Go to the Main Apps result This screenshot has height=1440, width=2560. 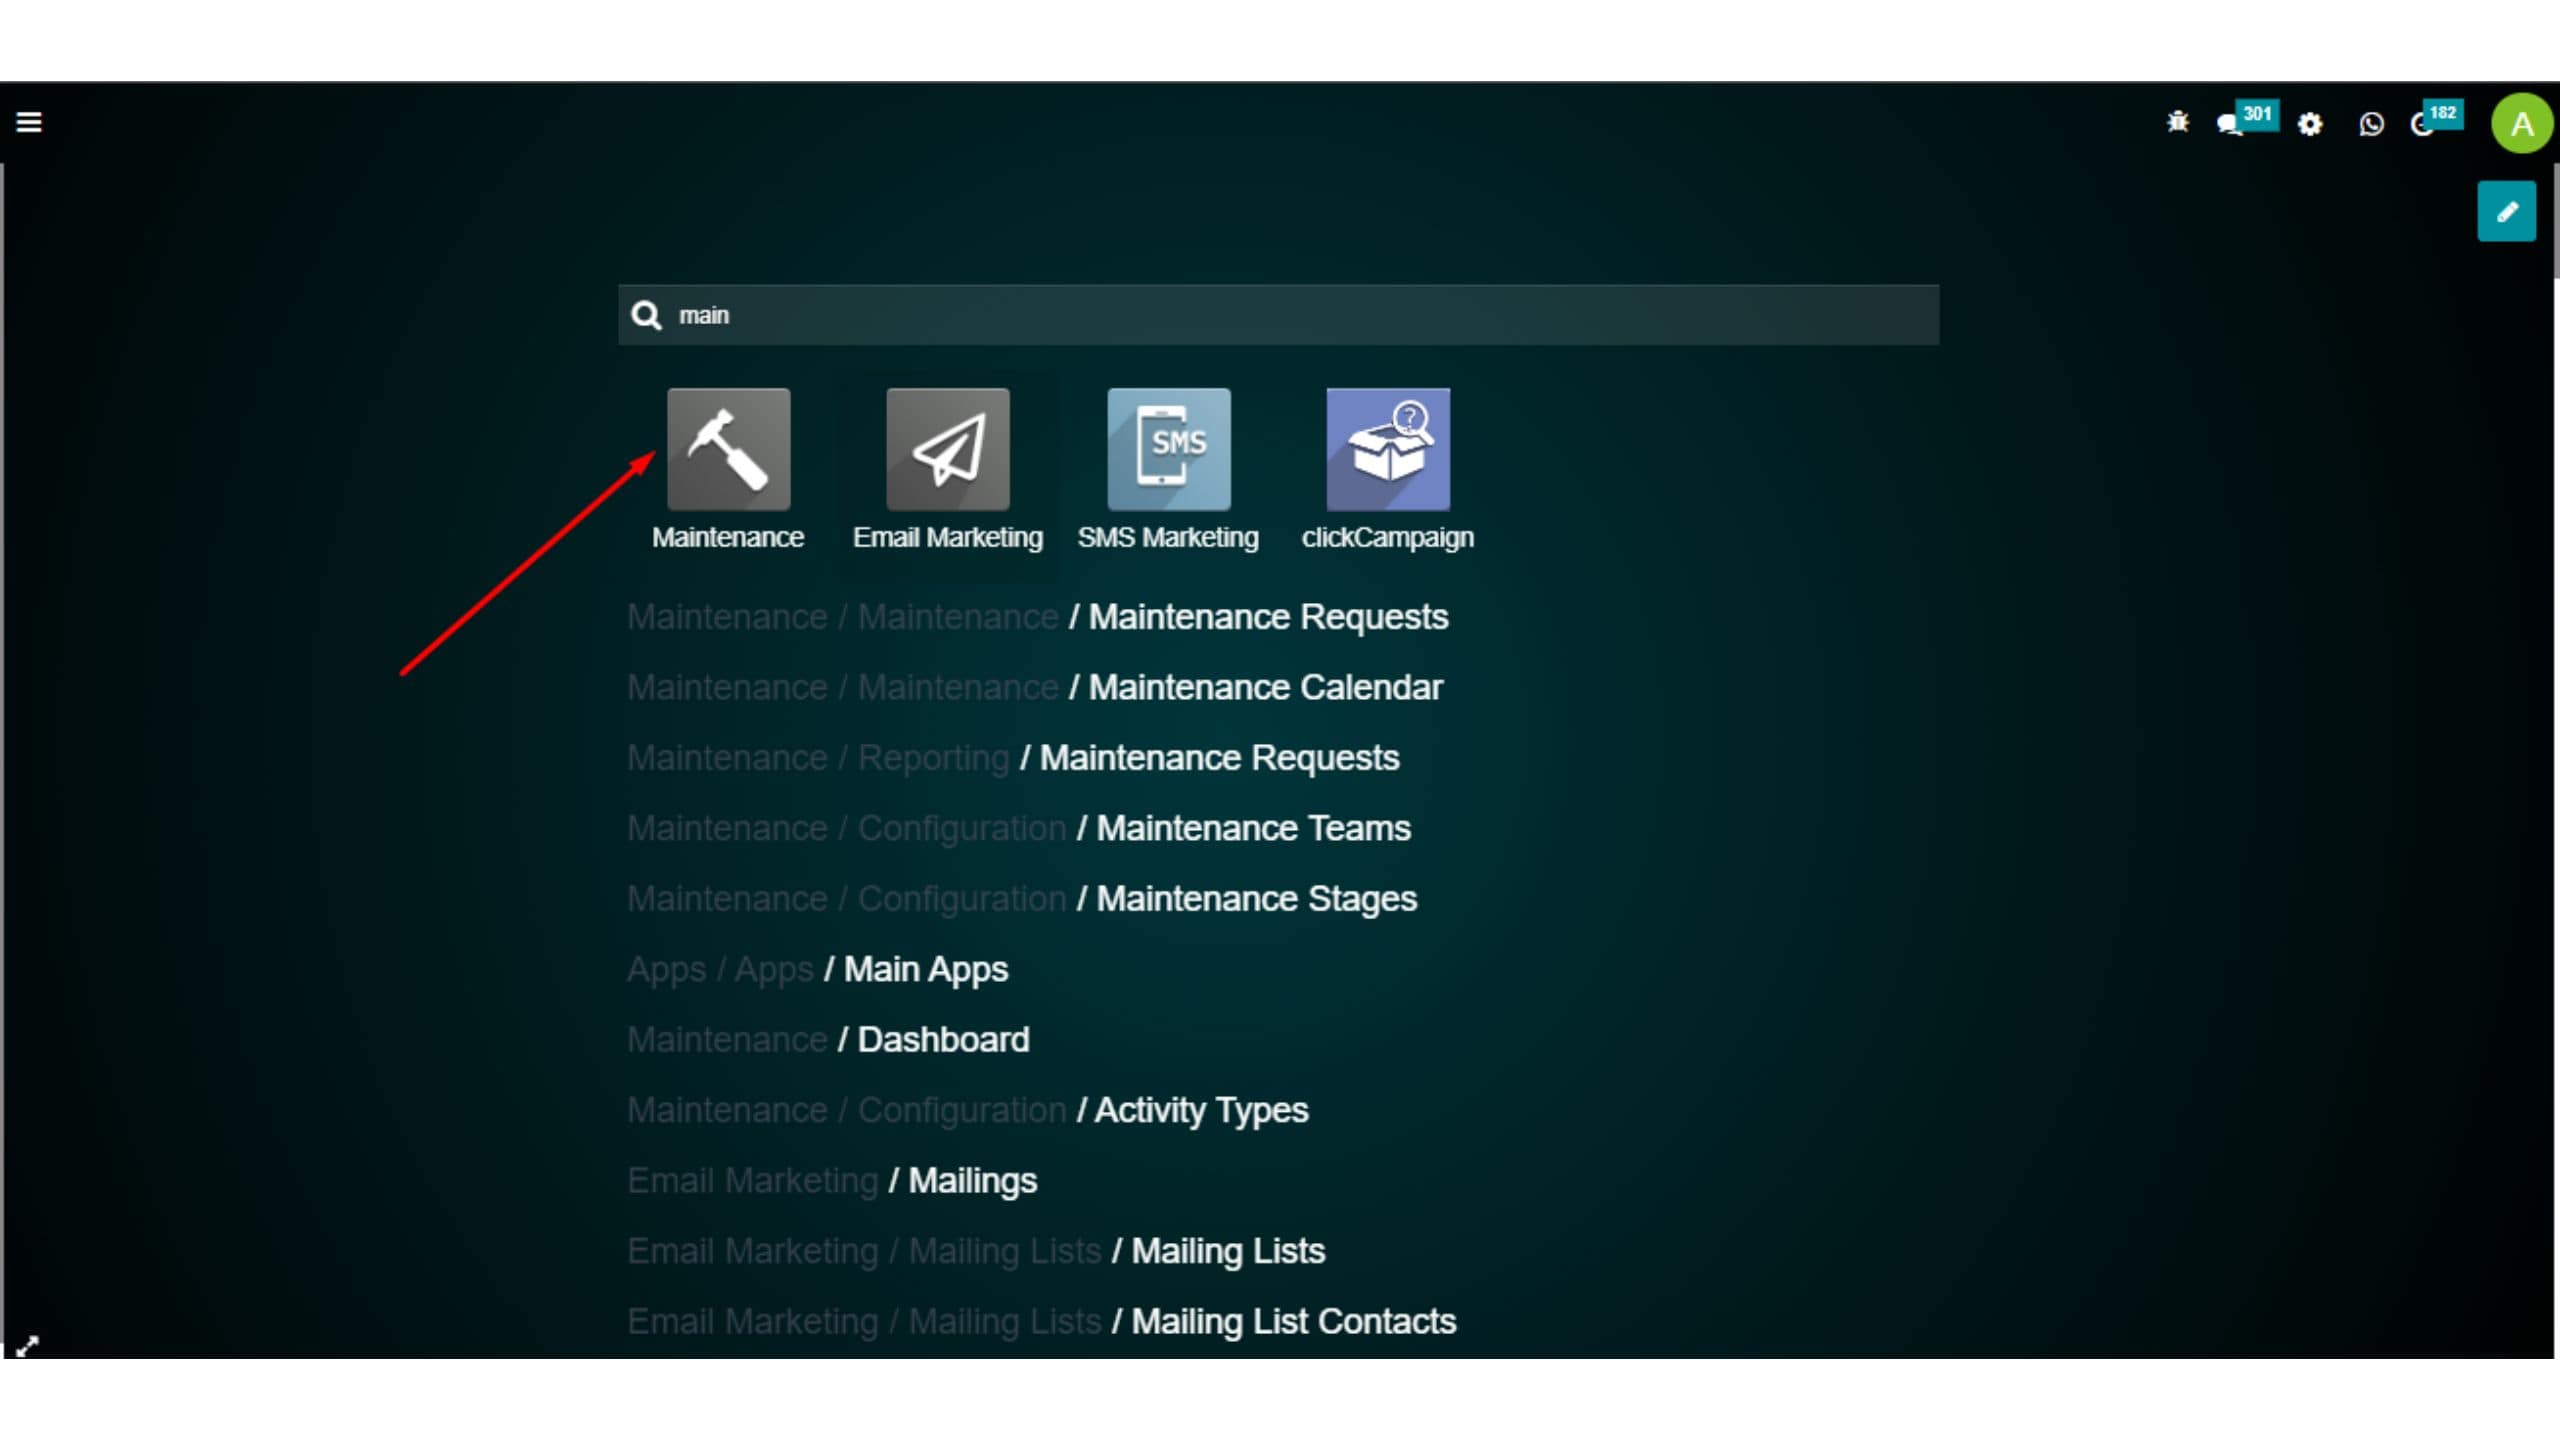pos(924,970)
